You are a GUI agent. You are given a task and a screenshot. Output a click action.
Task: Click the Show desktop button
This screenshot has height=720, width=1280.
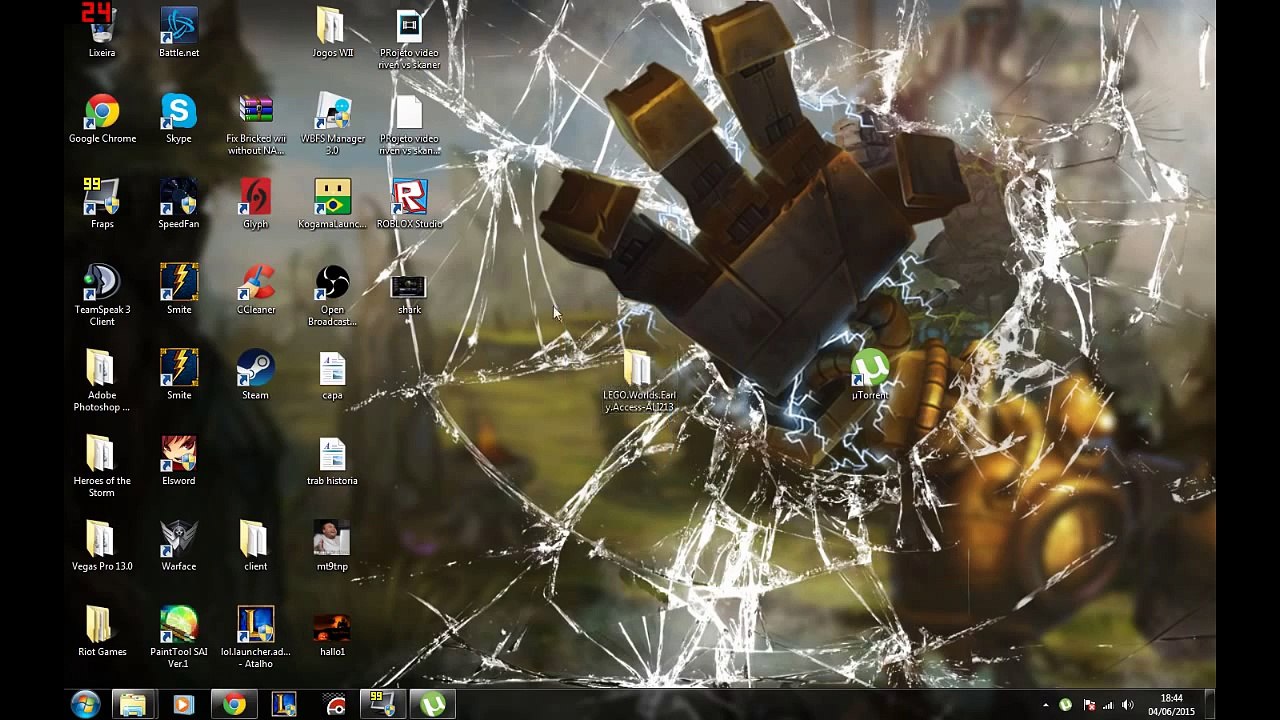tap(1209, 705)
